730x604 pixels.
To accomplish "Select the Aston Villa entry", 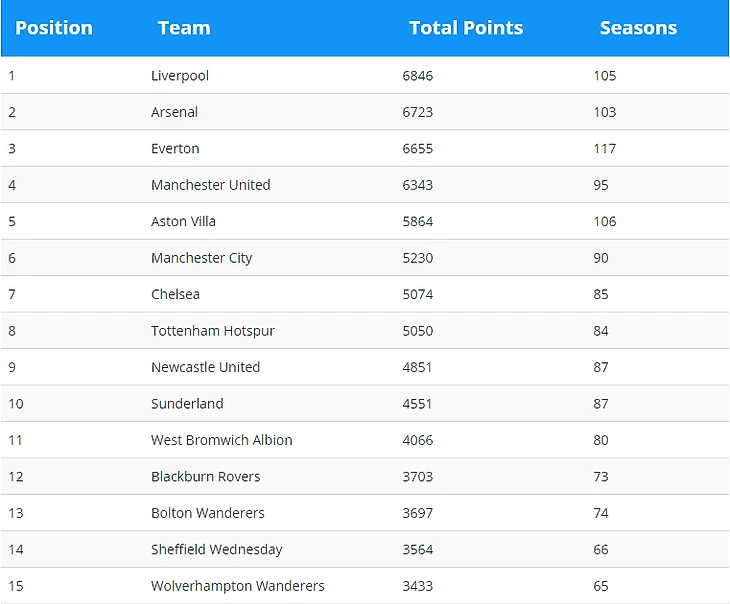I will click(x=183, y=221).
